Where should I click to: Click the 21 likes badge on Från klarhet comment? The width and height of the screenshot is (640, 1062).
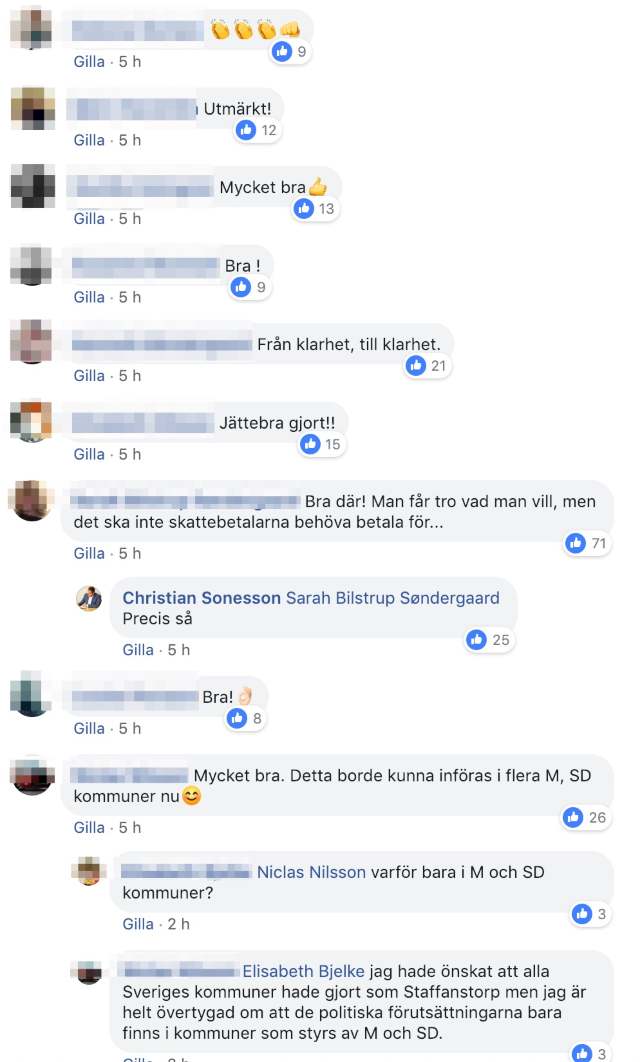click(x=428, y=366)
